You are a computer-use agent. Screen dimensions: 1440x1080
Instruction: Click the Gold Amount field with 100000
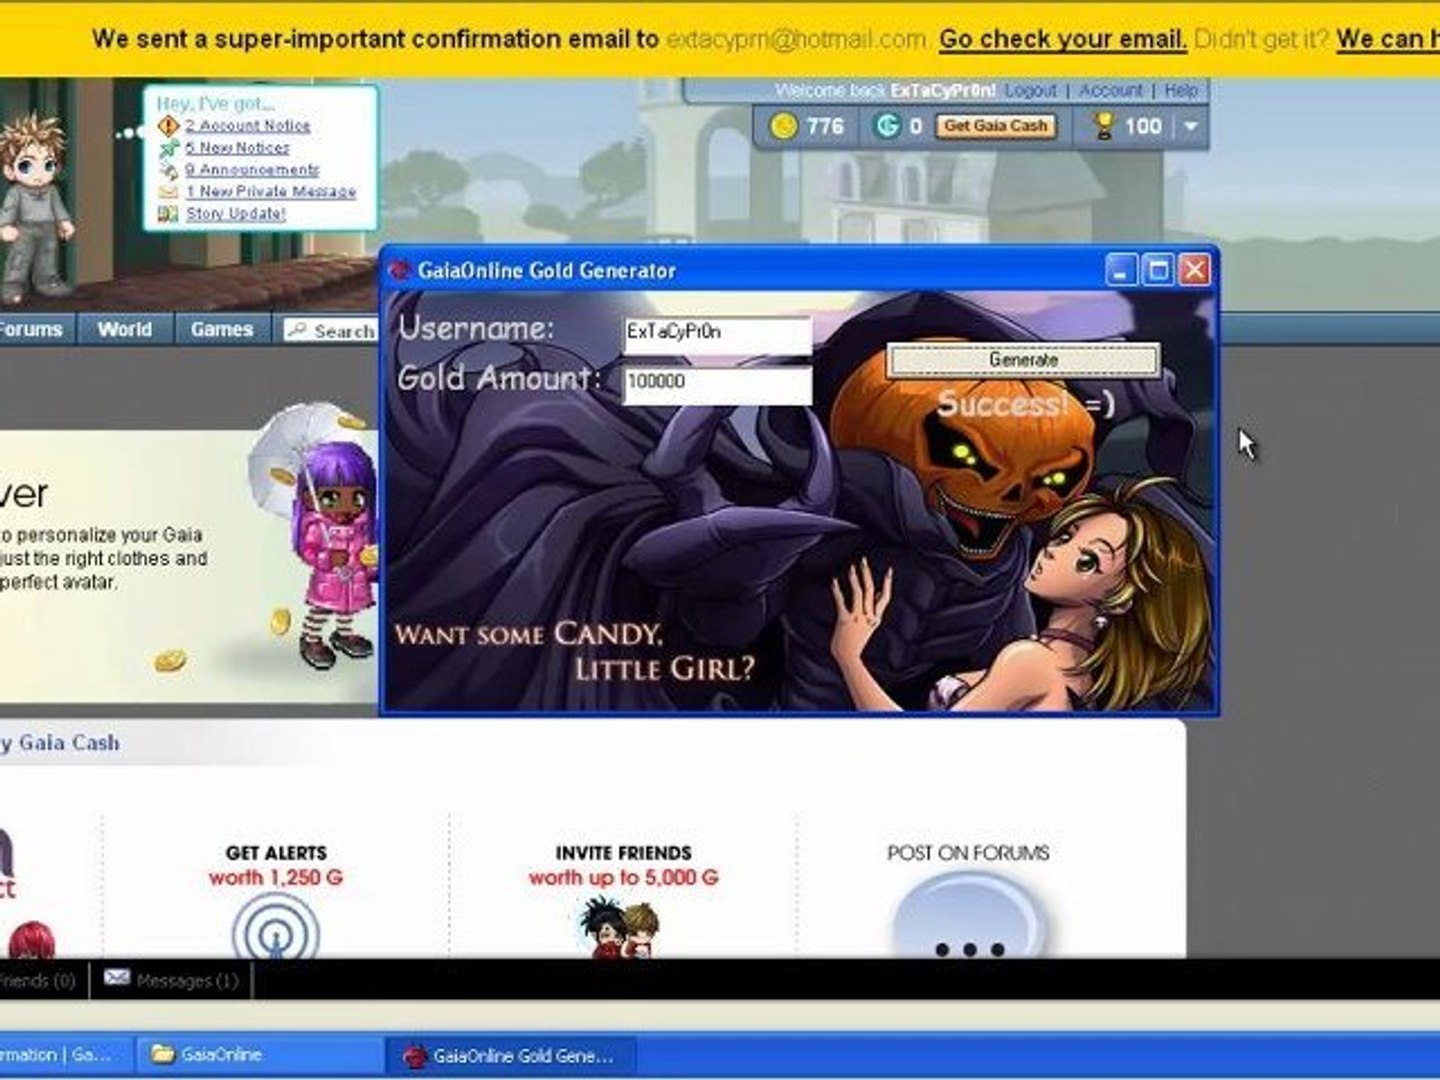(717, 385)
